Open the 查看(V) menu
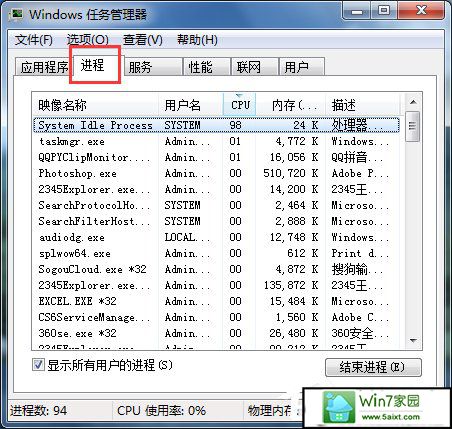Viewport: 452px width, 429px height. tap(142, 40)
